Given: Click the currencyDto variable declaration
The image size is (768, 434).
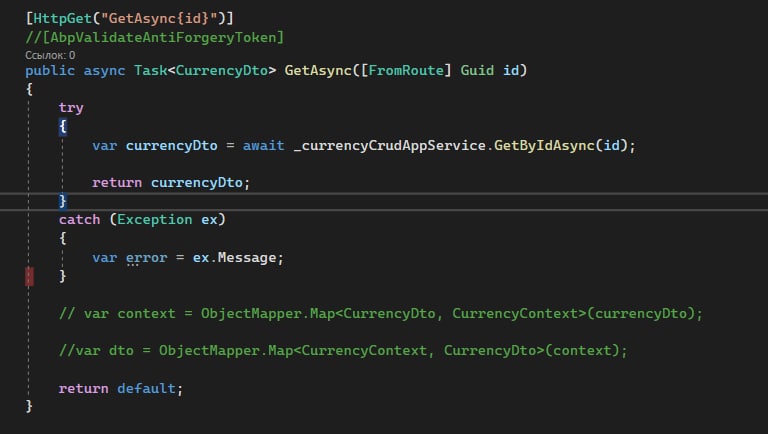Looking at the screenshot, I should (x=171, y=146).
